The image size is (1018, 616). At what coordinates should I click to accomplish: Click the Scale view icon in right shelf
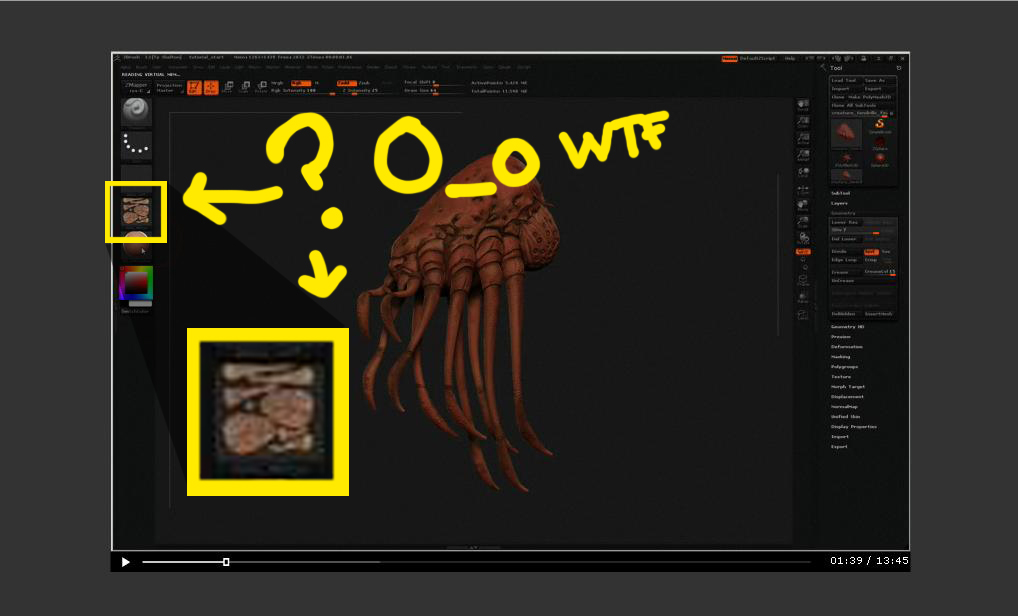point(804,221)
